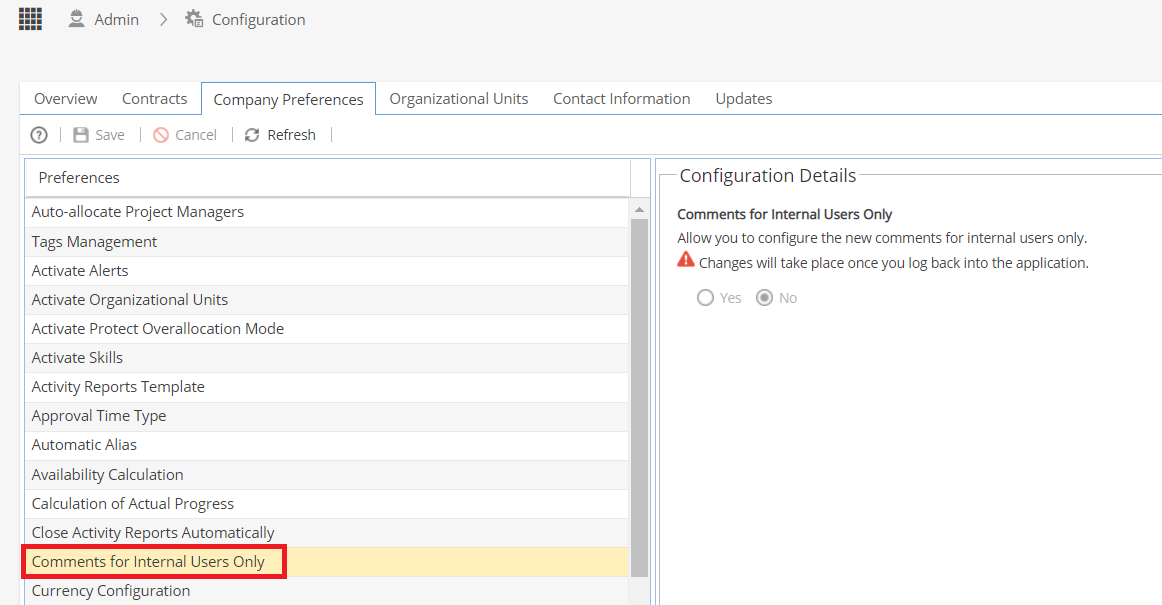Click the Refresh arrows icon
1162x605 pixels.
coord(252,135)
